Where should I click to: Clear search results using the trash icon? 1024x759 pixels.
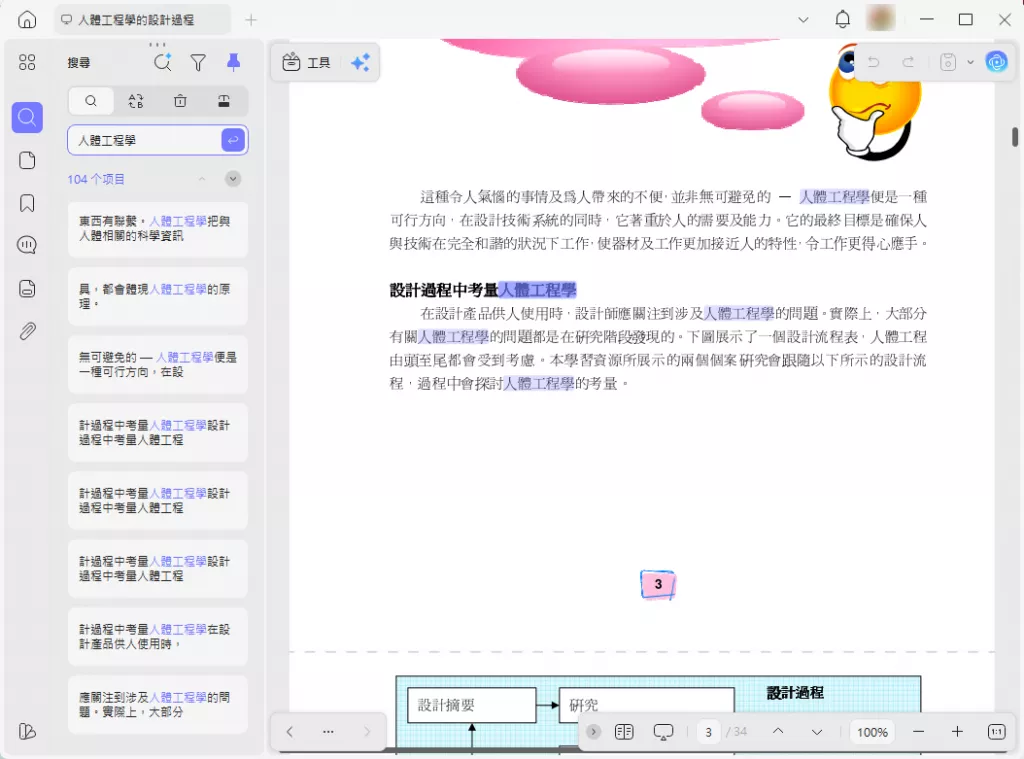coord(180,101)
